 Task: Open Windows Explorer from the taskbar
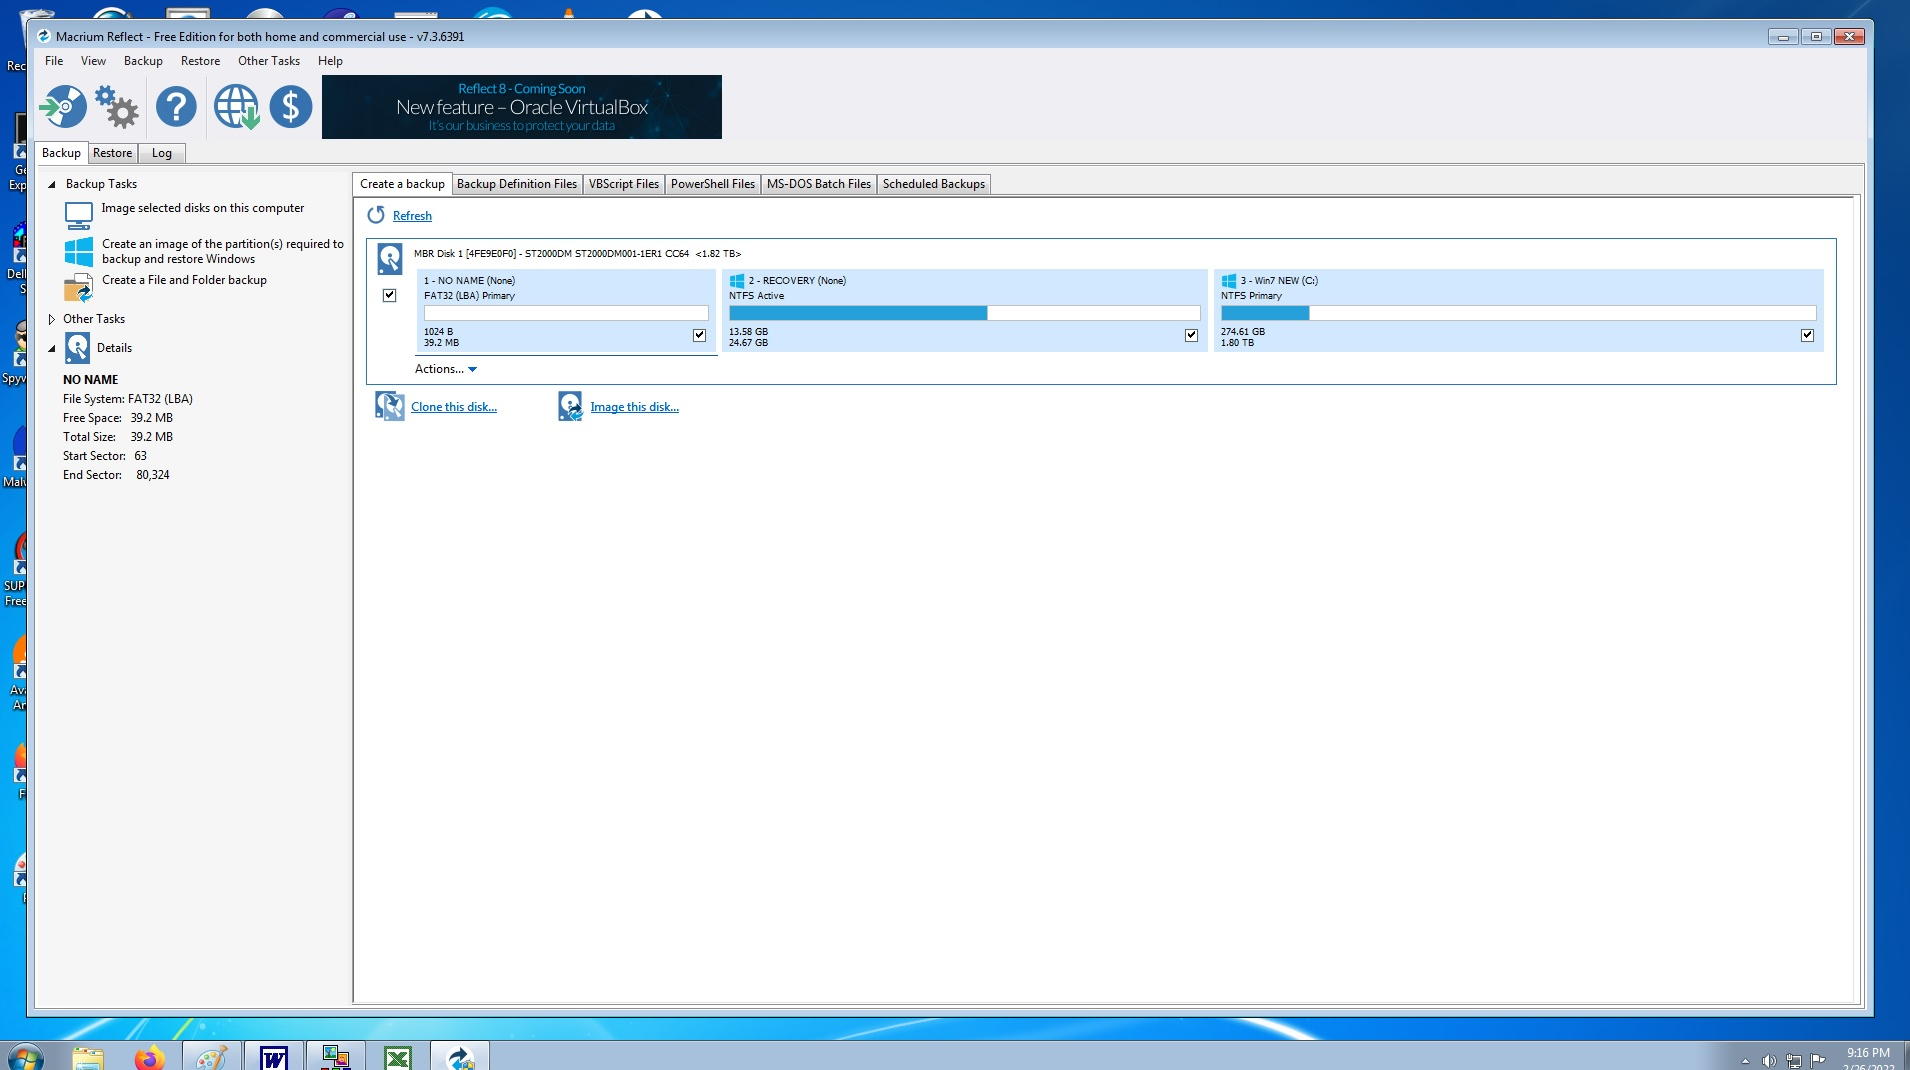[88, 1057]
